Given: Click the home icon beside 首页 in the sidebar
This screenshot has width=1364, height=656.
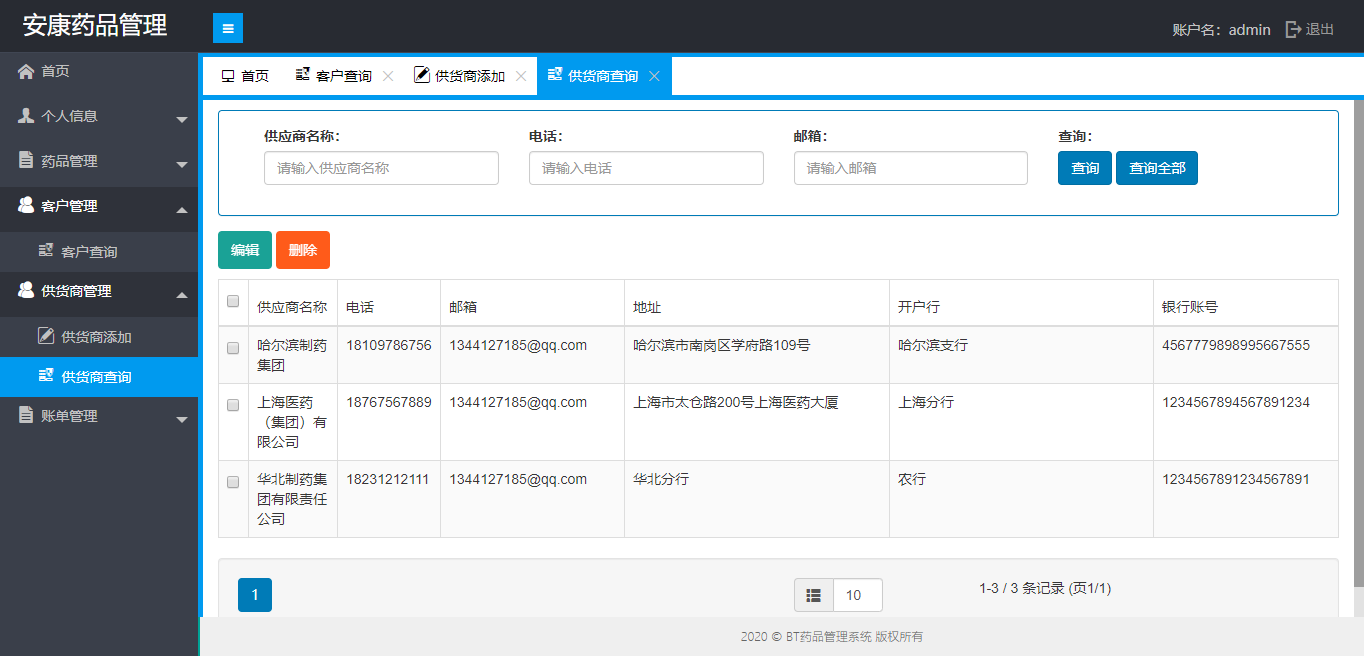Looking at the screenshot, I should point(26,71).
